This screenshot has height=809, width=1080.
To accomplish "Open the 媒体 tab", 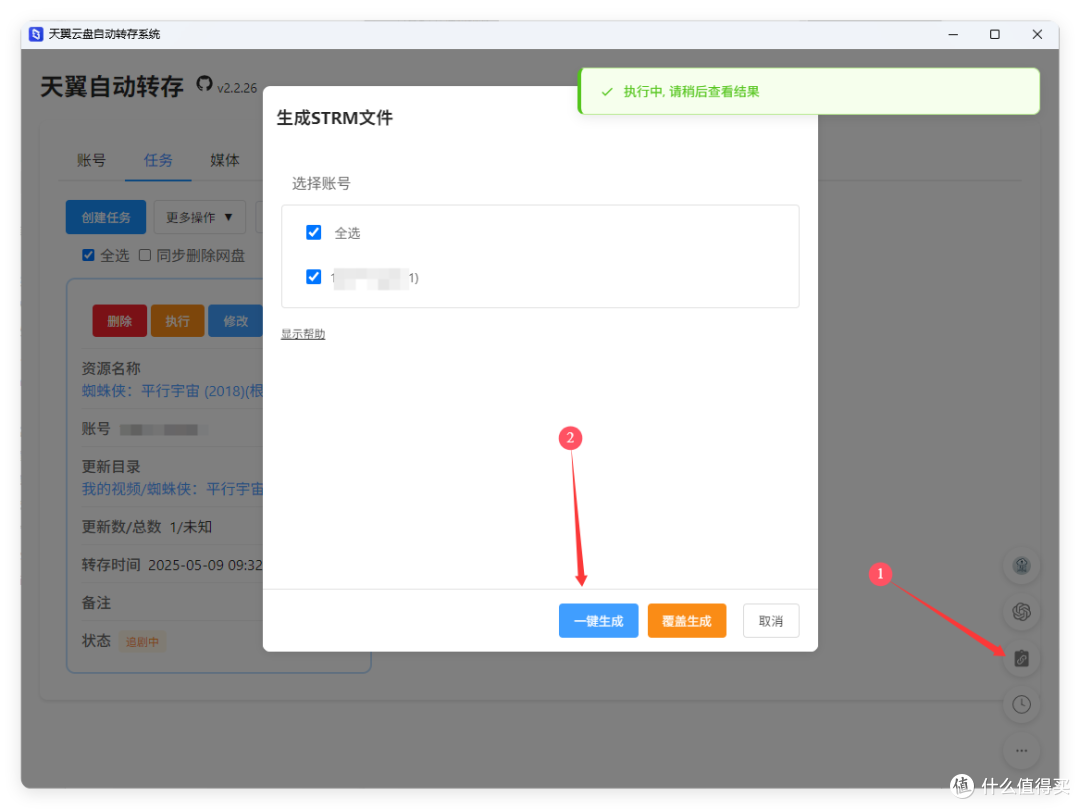I will pos(225,160).
